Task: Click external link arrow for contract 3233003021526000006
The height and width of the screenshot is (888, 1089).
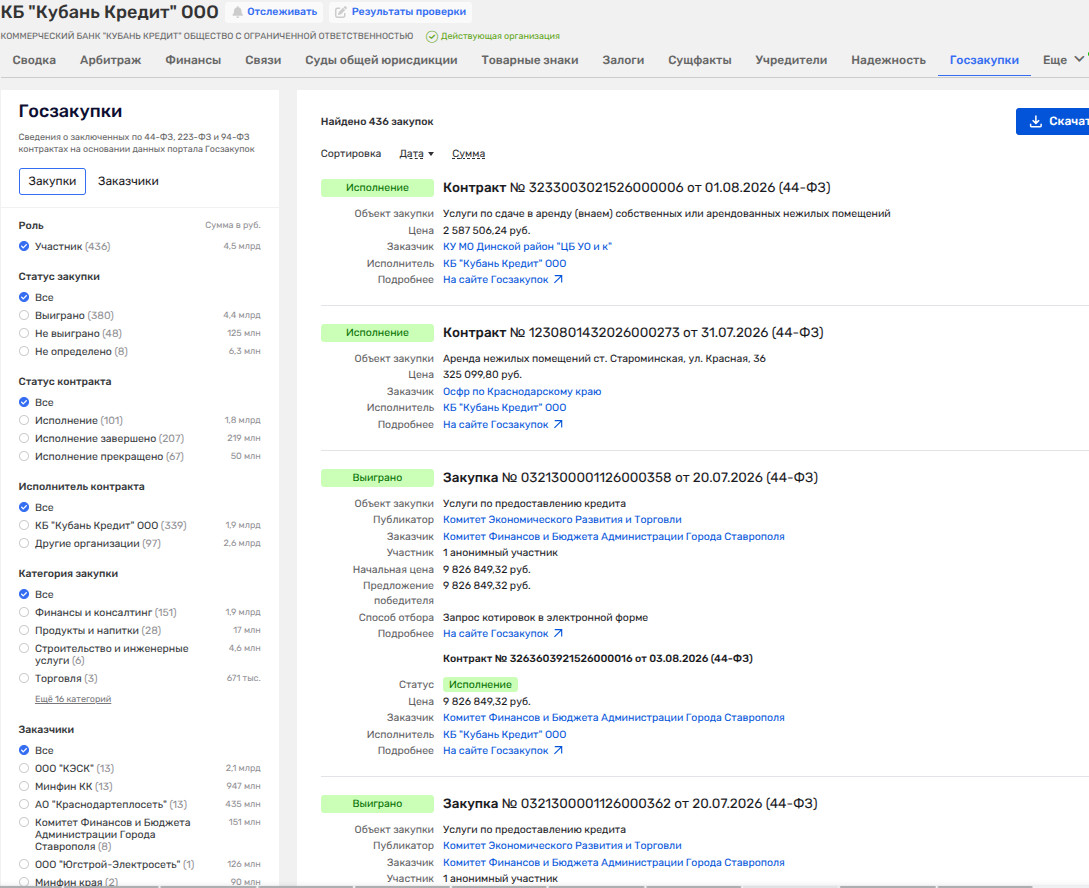Action: click(558, 279)
